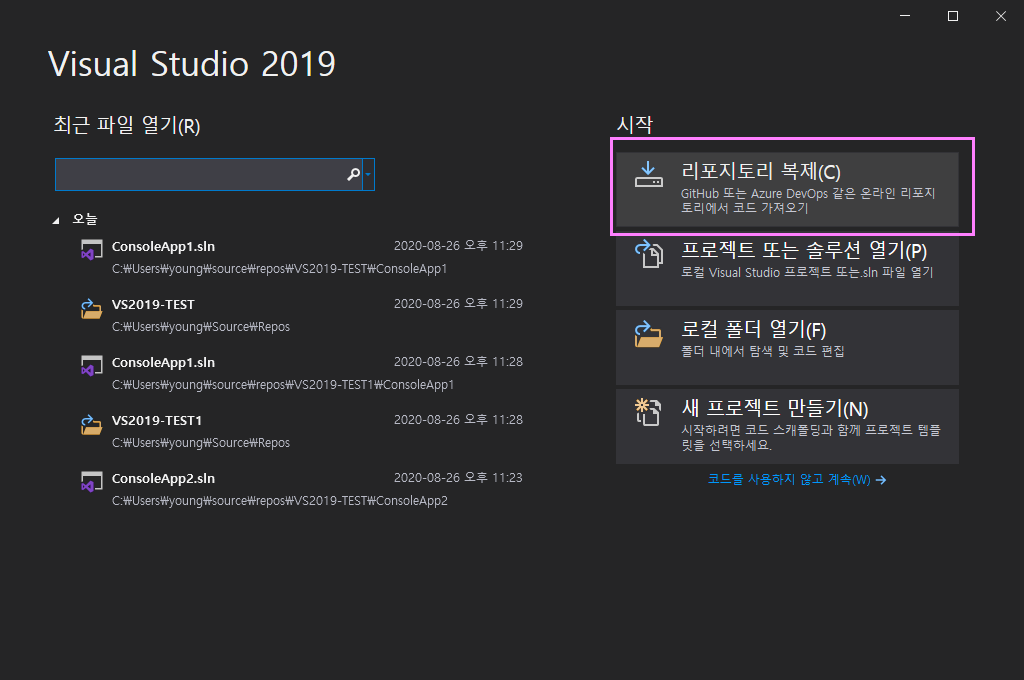Click the 11:23 timestamp of ConsoleApp2.sln
This screenshot has height=680, width=1024.
pos(458,478)
